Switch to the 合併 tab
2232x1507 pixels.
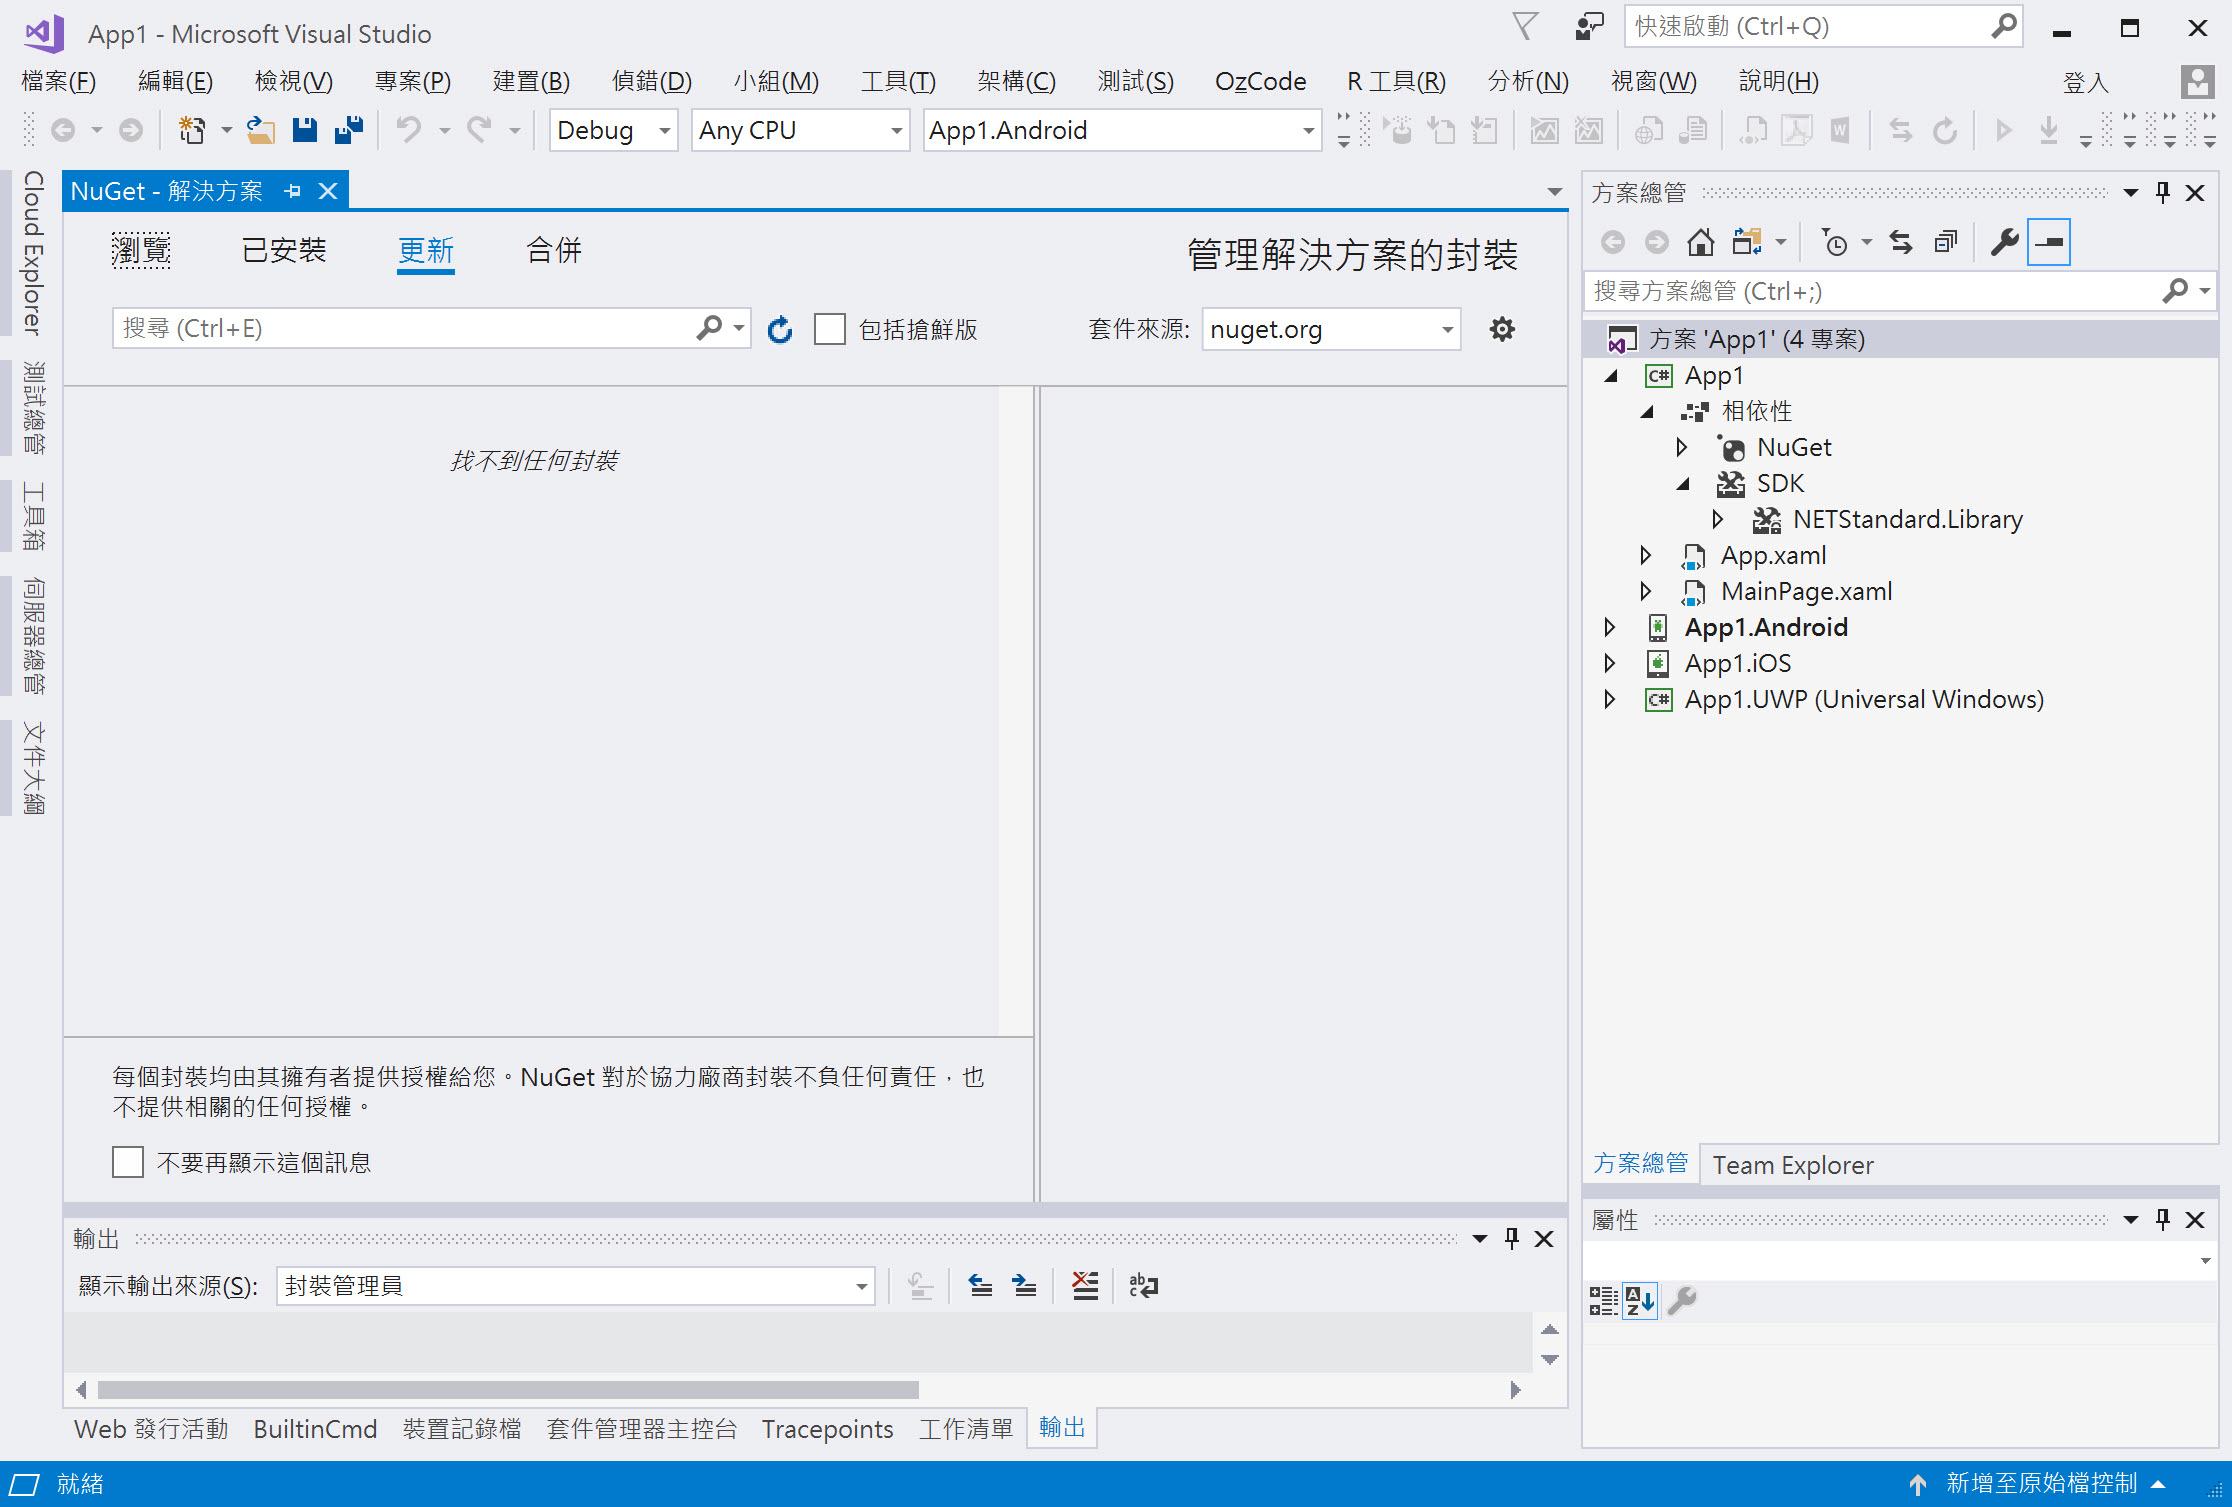coord(554,250)
